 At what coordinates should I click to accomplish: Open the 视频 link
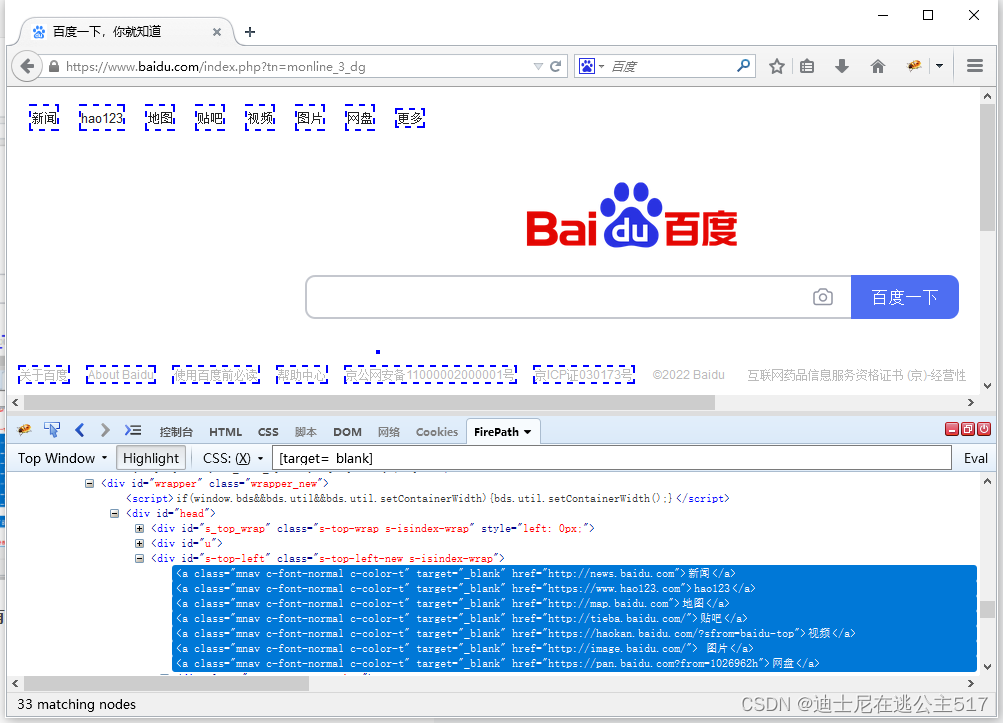point(260,118)
